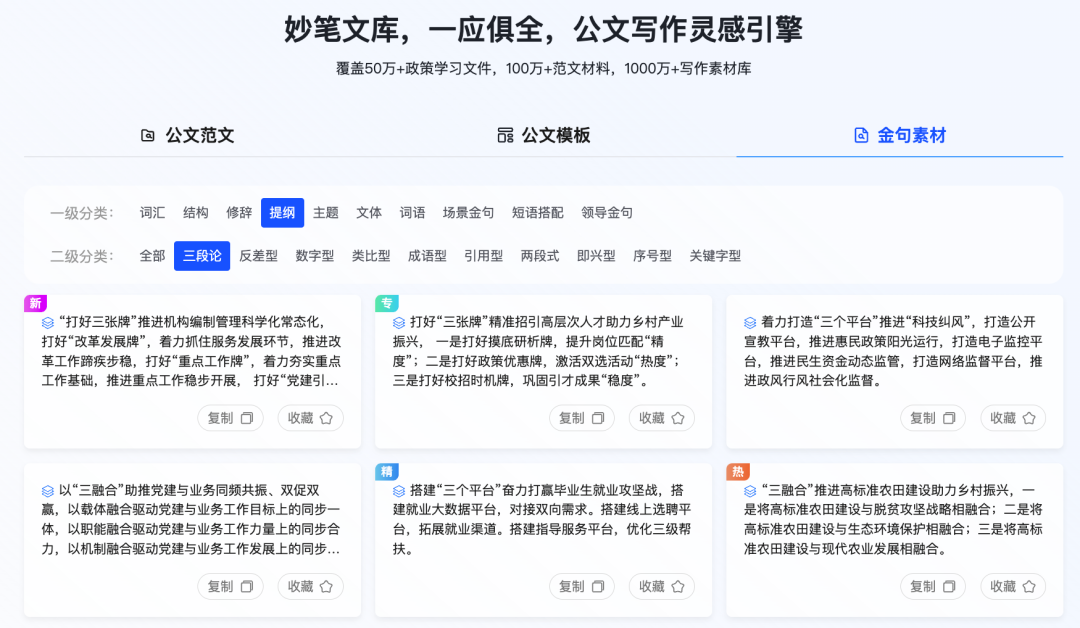The width and height of the screenshot is (1080, 628).
Task: Click the star icon inside the 收藏 button
Action: (x=327, y=418)
